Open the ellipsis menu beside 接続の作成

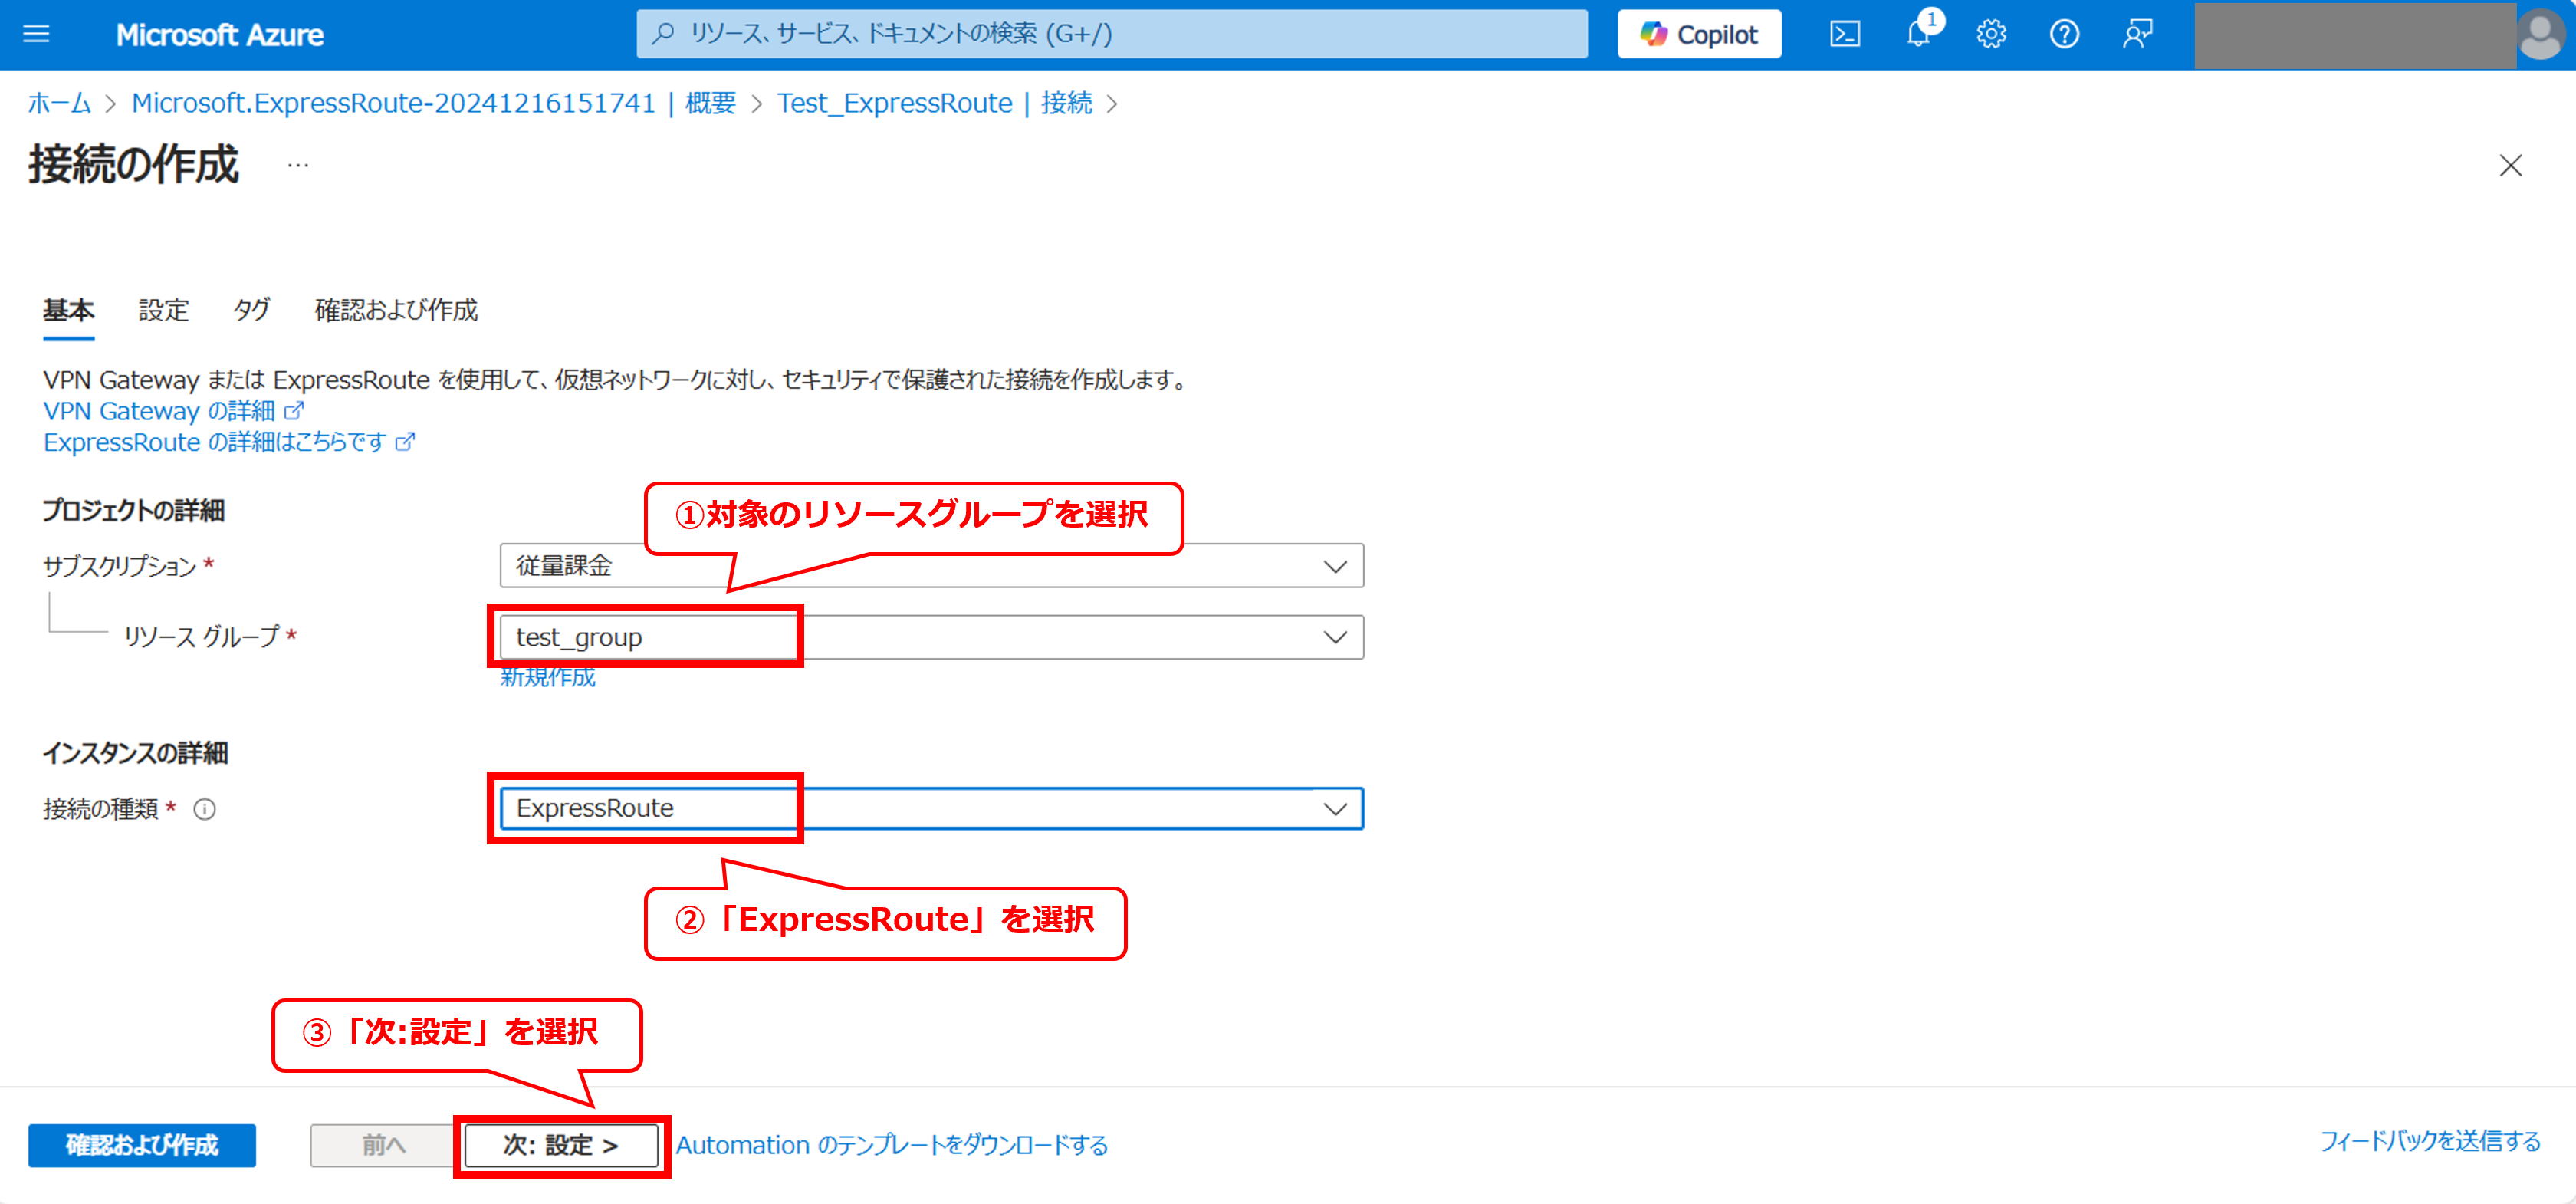[x=298, y=165]
